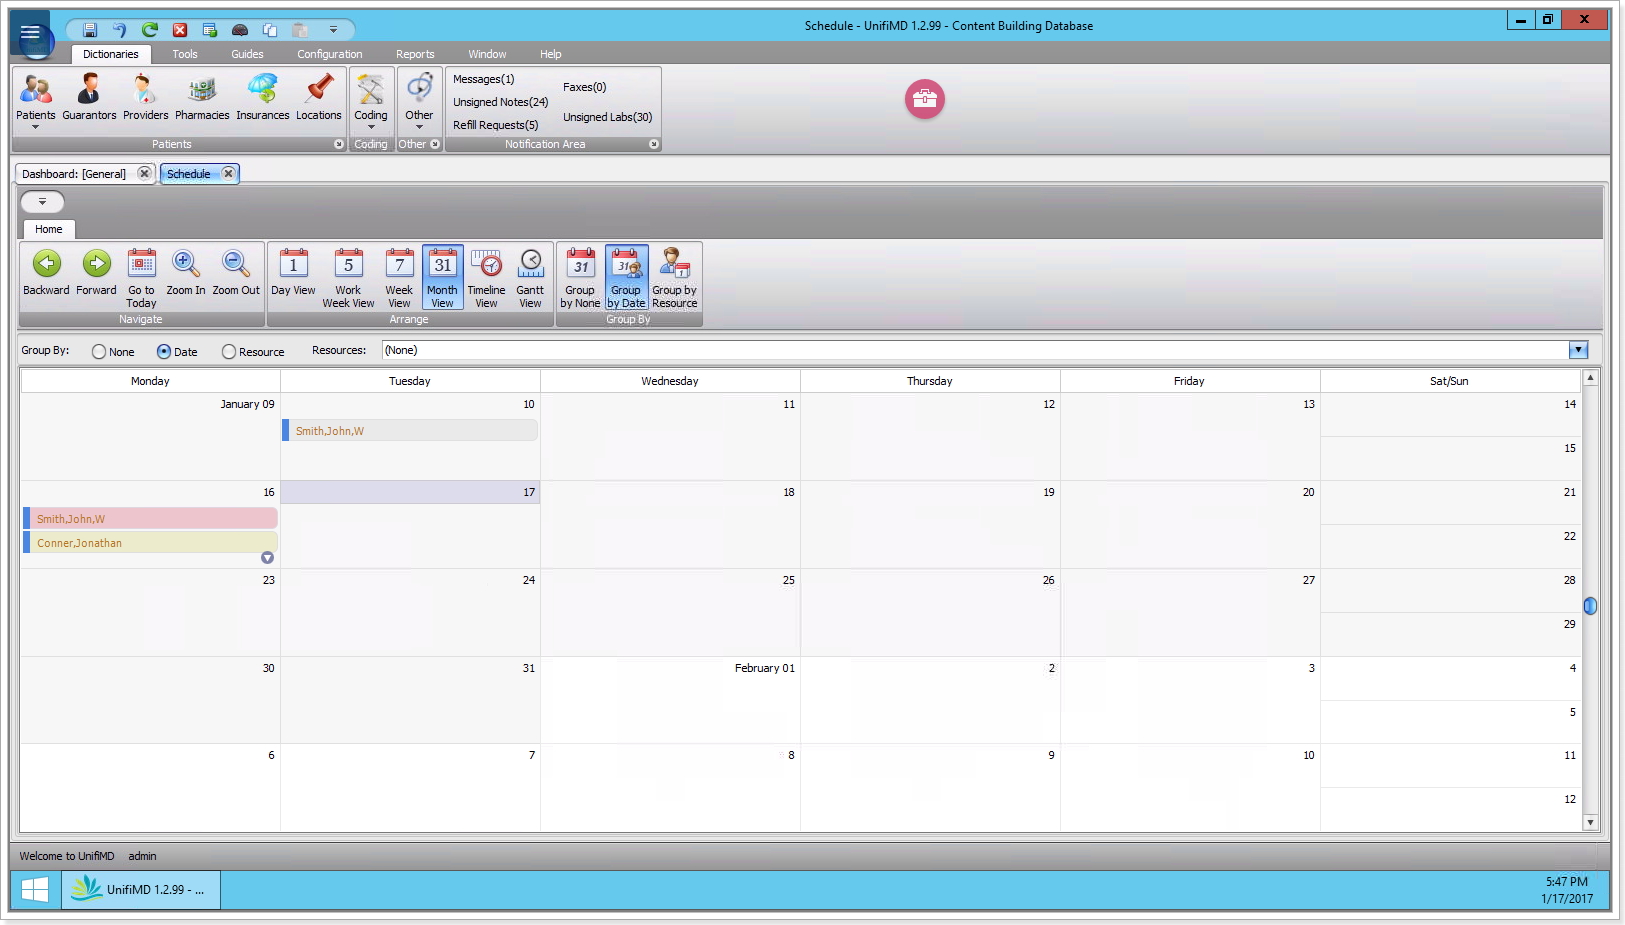Click the pink toolbox floating icon
This screenshot has width=1625, height=925.
click(925, 99)
